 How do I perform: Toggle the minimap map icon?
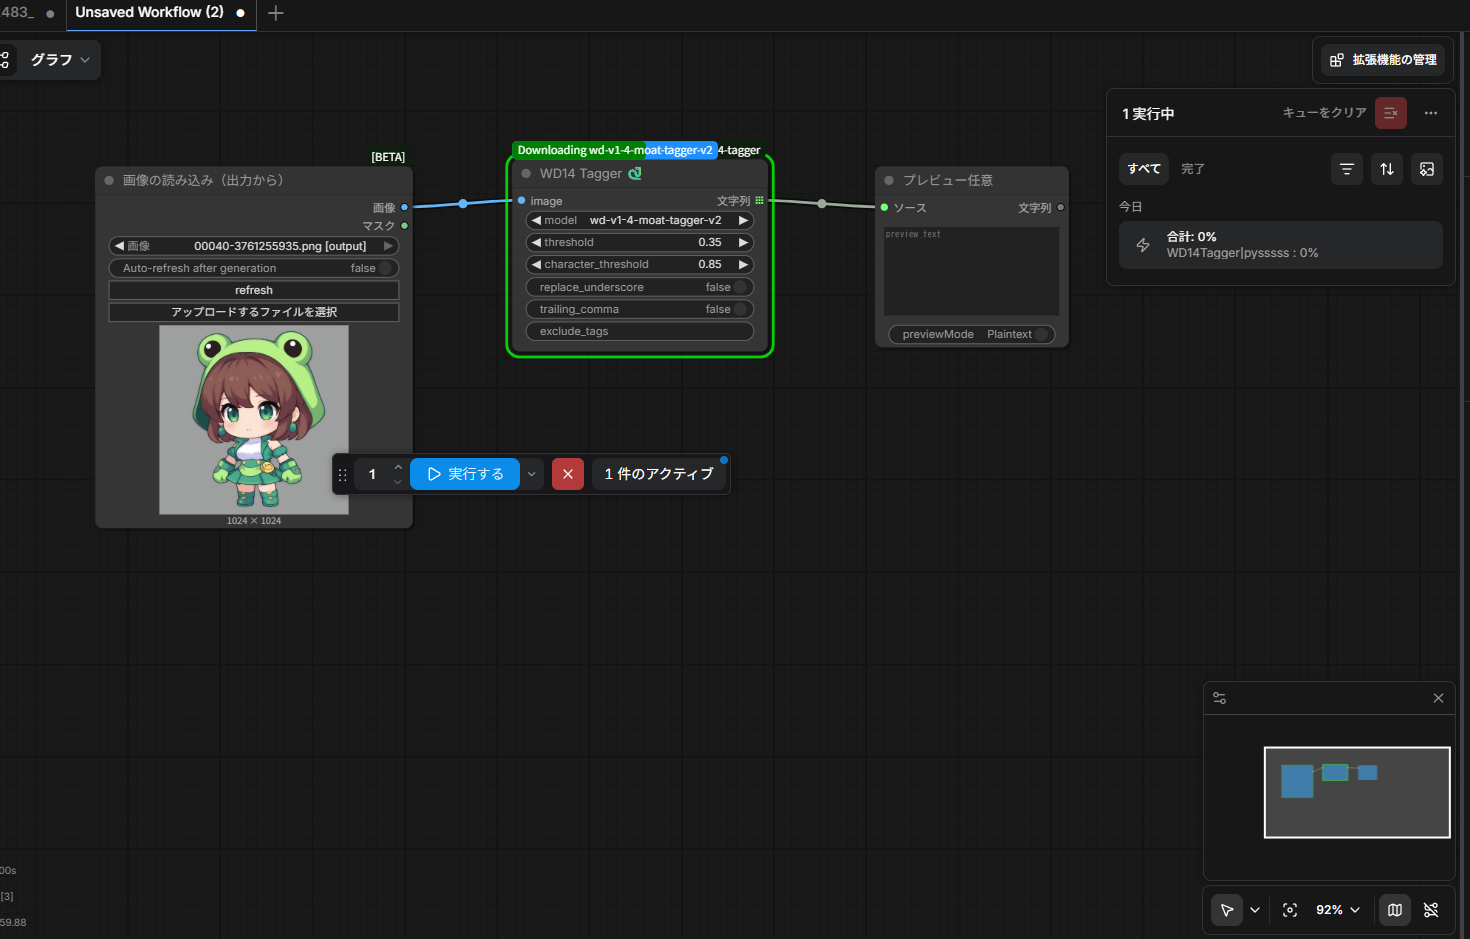coord(1395,910)
